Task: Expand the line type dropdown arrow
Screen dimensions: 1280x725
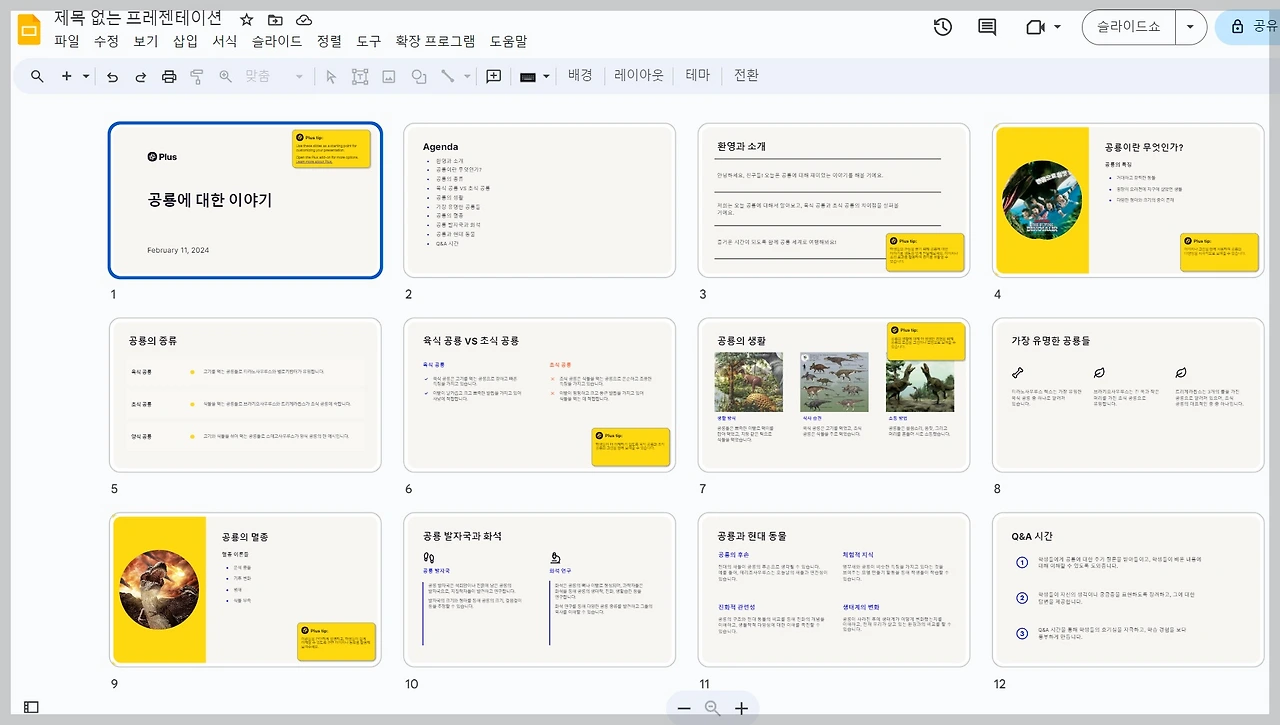Action: pyautogui.click(x=465, y=76)
